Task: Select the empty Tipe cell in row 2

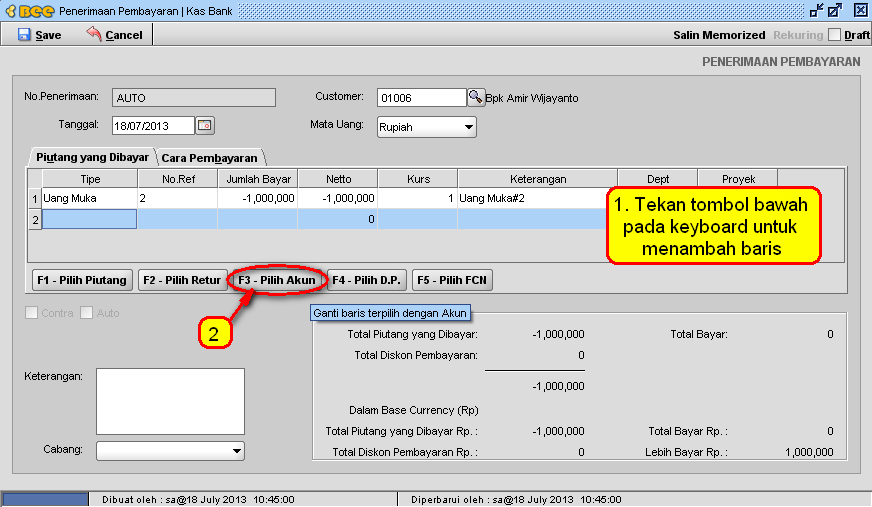Action: [90, 219]
